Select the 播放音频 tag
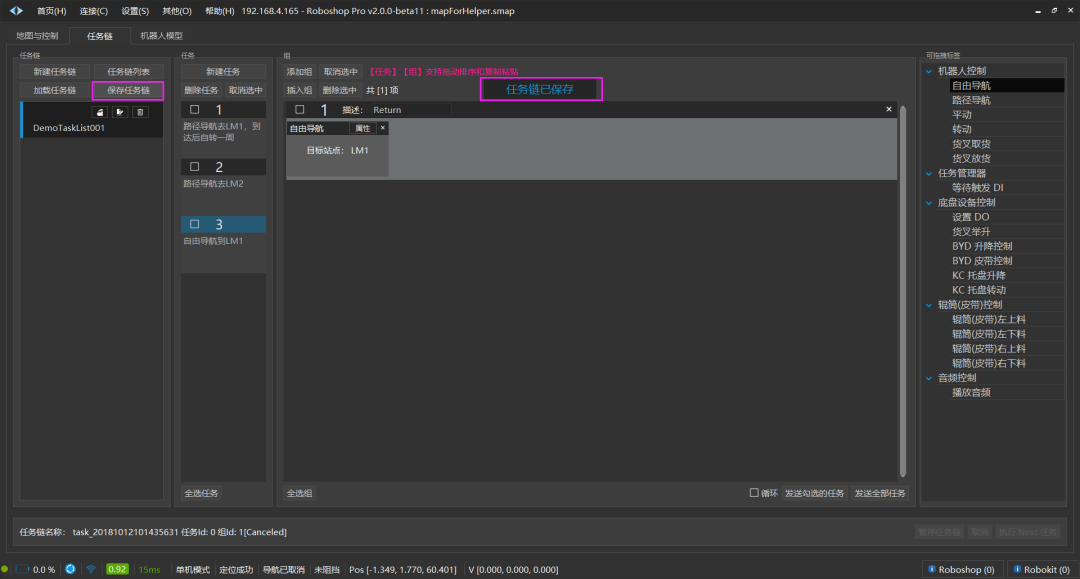The height and width of the screenshot is (579, 1080). 971,392
